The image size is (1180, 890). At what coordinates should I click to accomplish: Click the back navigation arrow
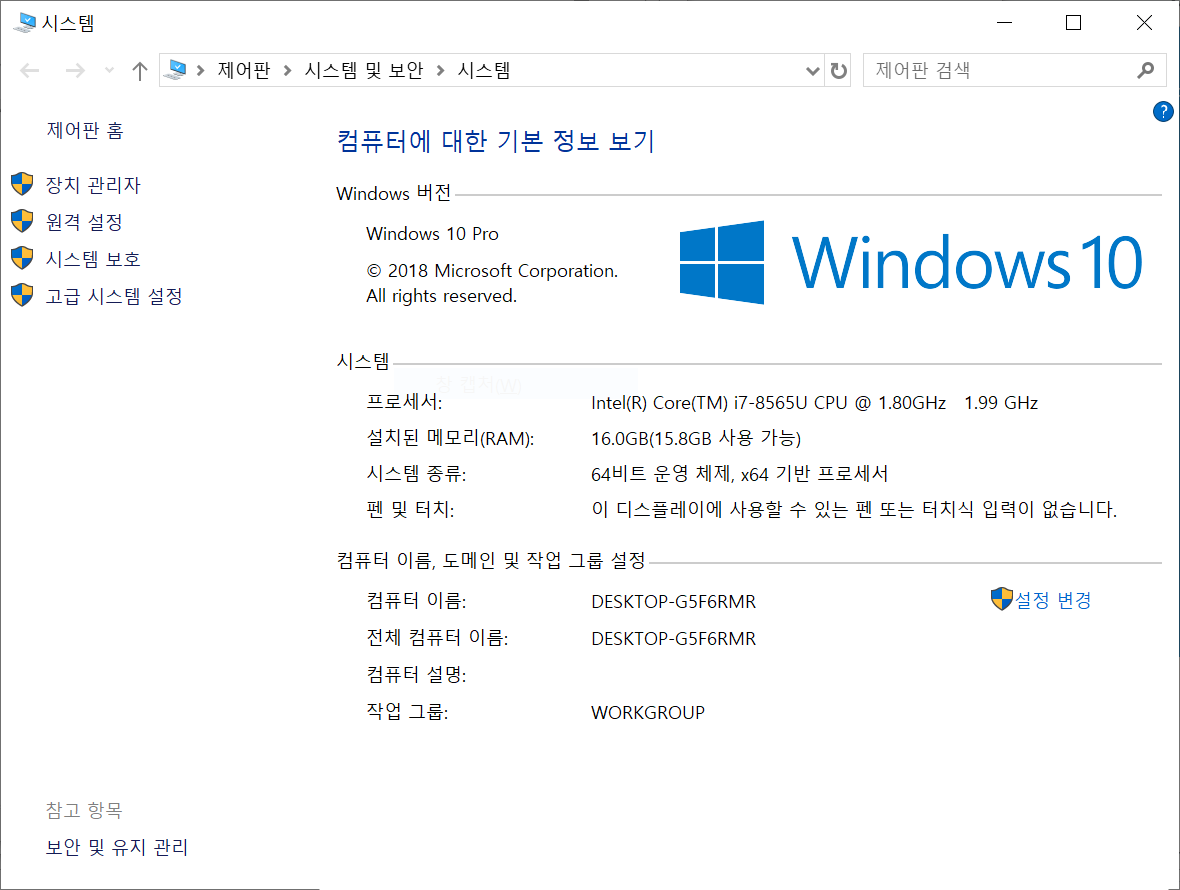click(30, 71)
